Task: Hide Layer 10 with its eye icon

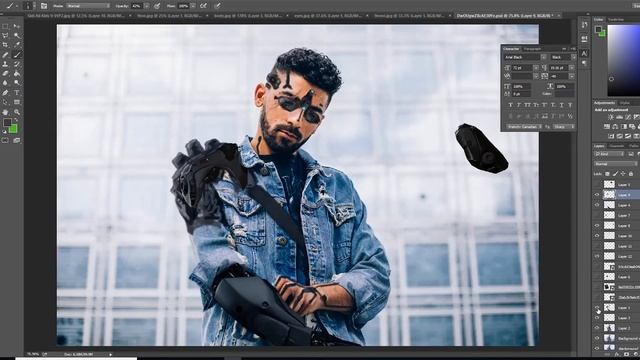Action: (x=597, y=236)
